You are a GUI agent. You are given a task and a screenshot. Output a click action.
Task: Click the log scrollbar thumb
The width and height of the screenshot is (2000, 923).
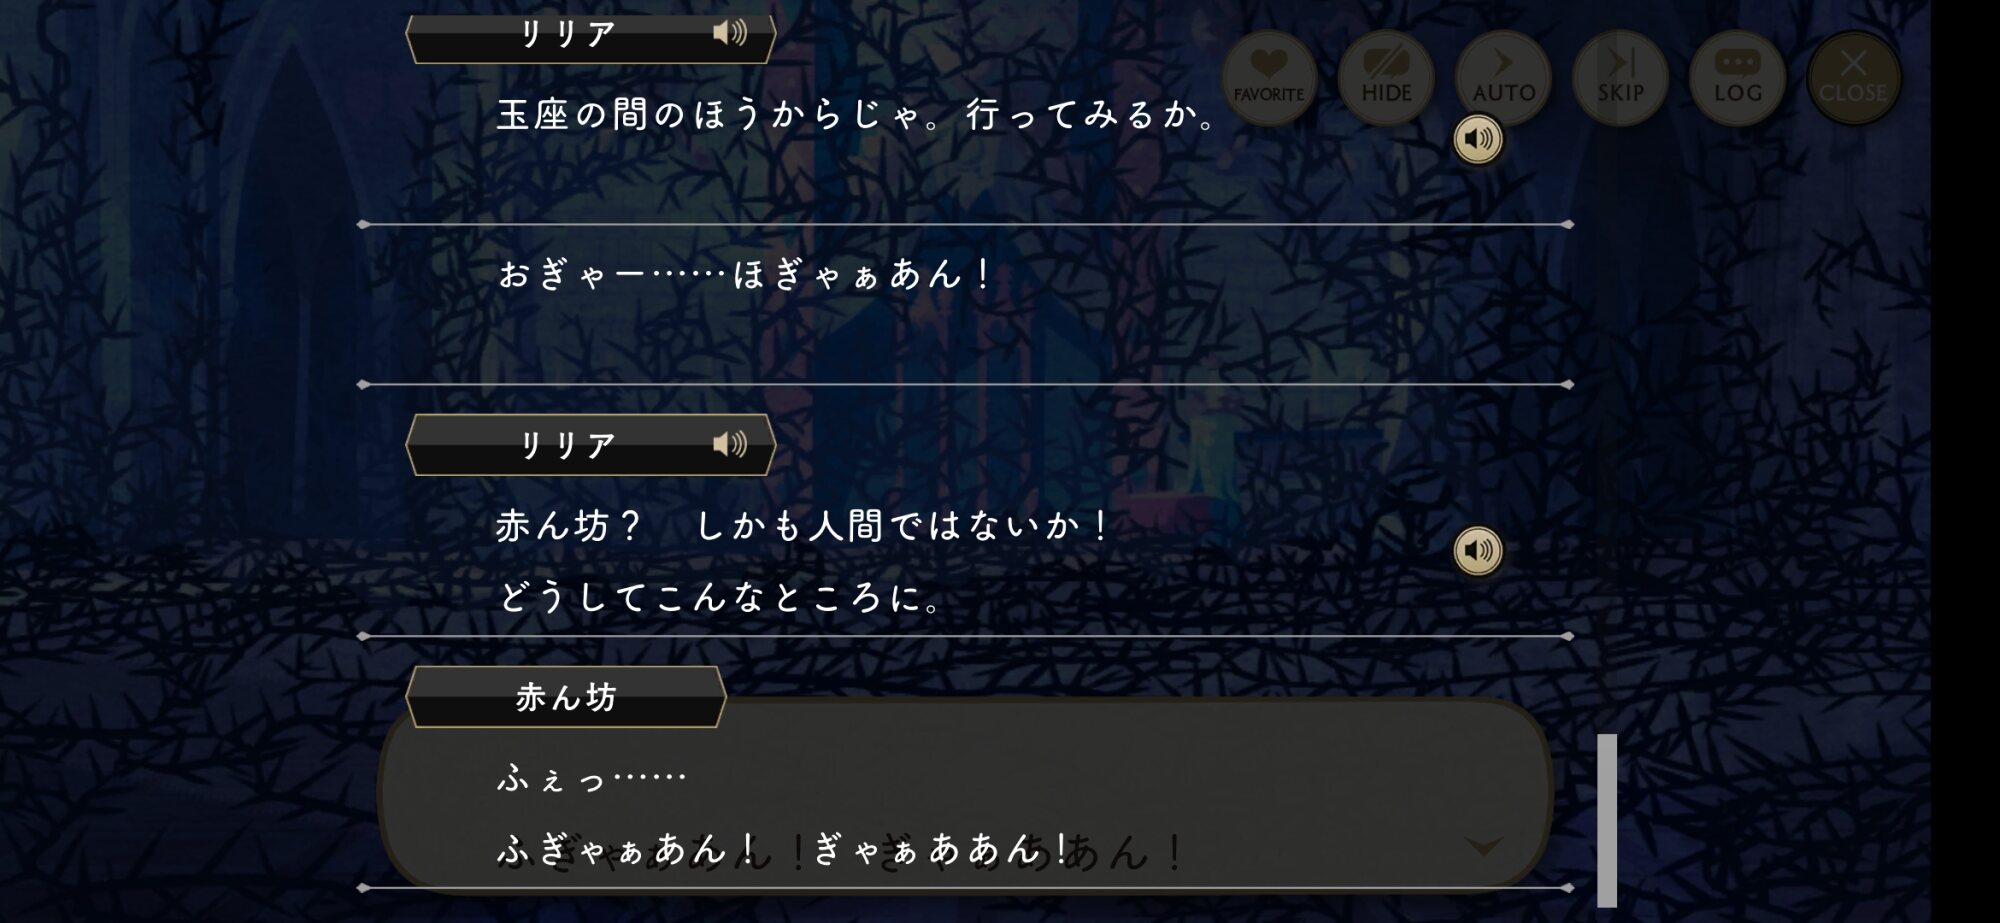point(1607,820)
